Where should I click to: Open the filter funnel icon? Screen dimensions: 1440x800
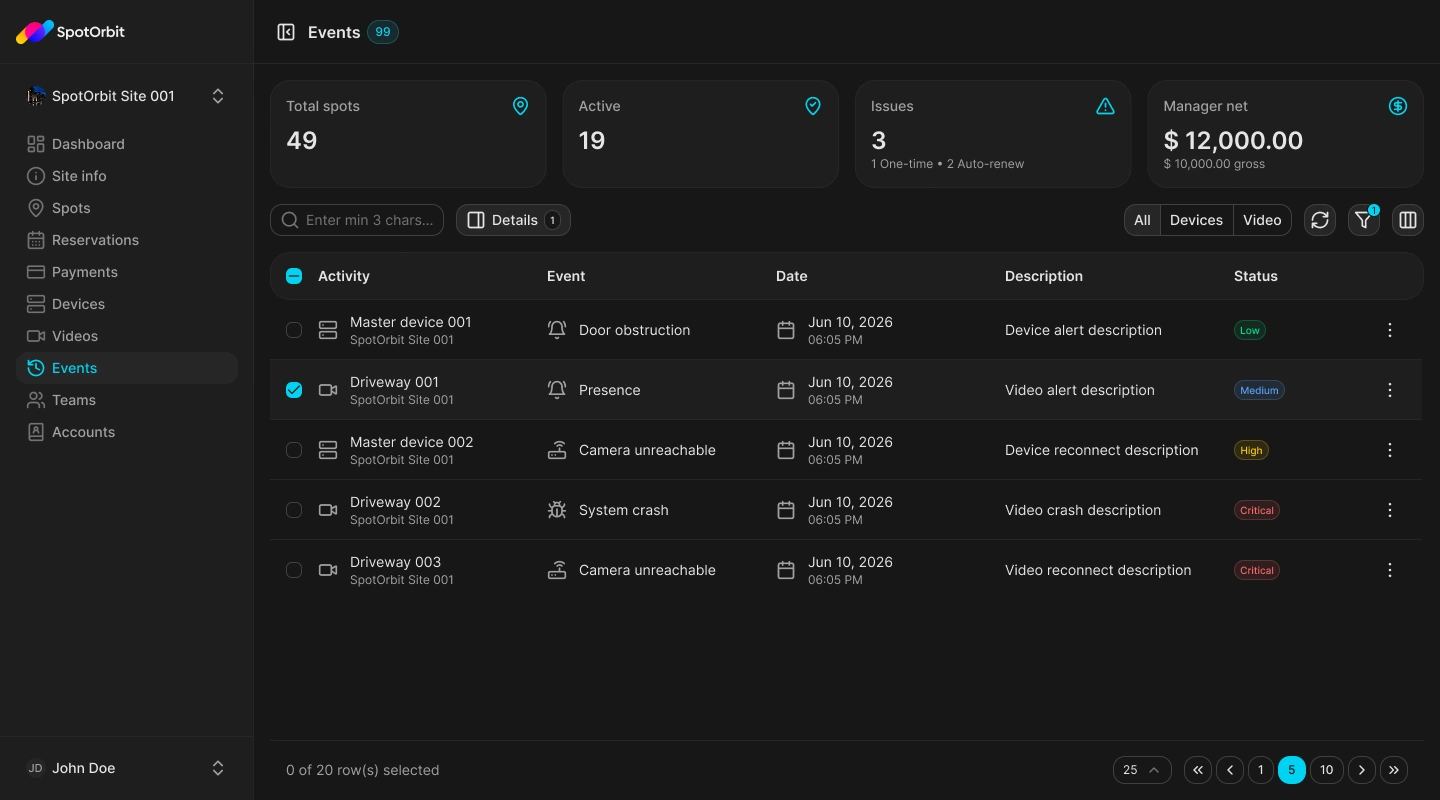[1364, 220]
